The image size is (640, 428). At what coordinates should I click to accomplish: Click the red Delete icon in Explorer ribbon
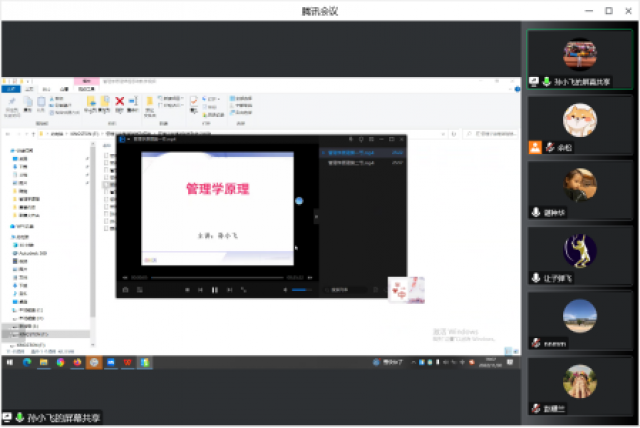tap(119, 101)
